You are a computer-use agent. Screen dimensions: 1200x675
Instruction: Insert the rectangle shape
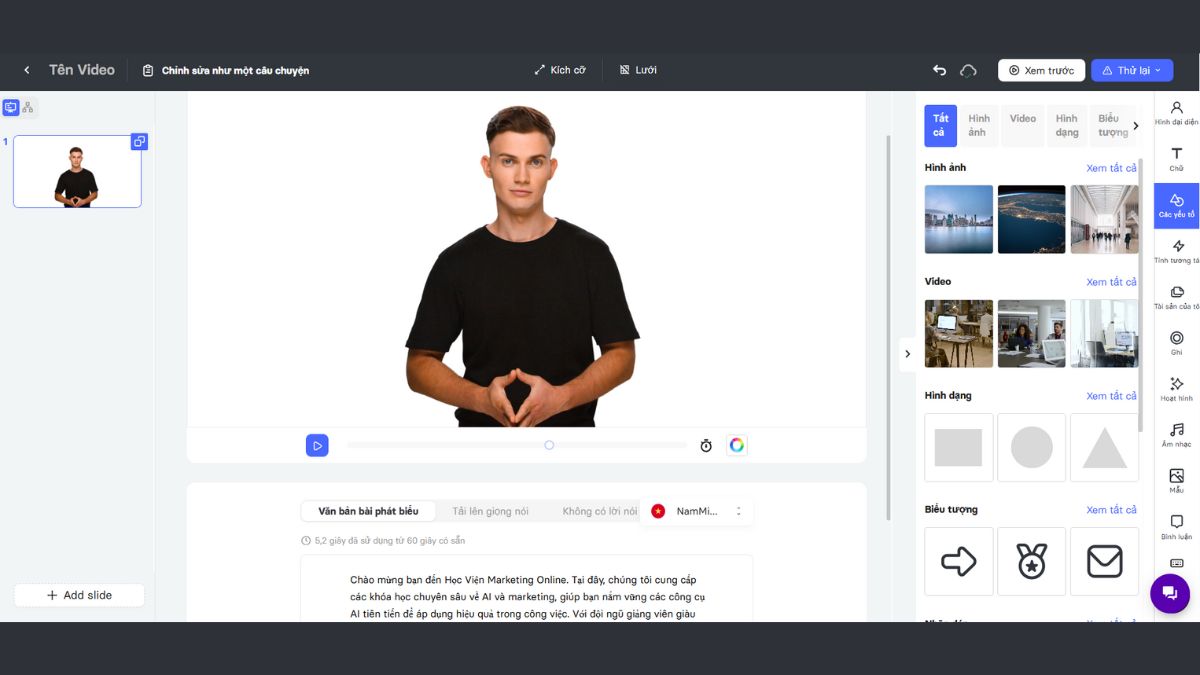[959, 447]
